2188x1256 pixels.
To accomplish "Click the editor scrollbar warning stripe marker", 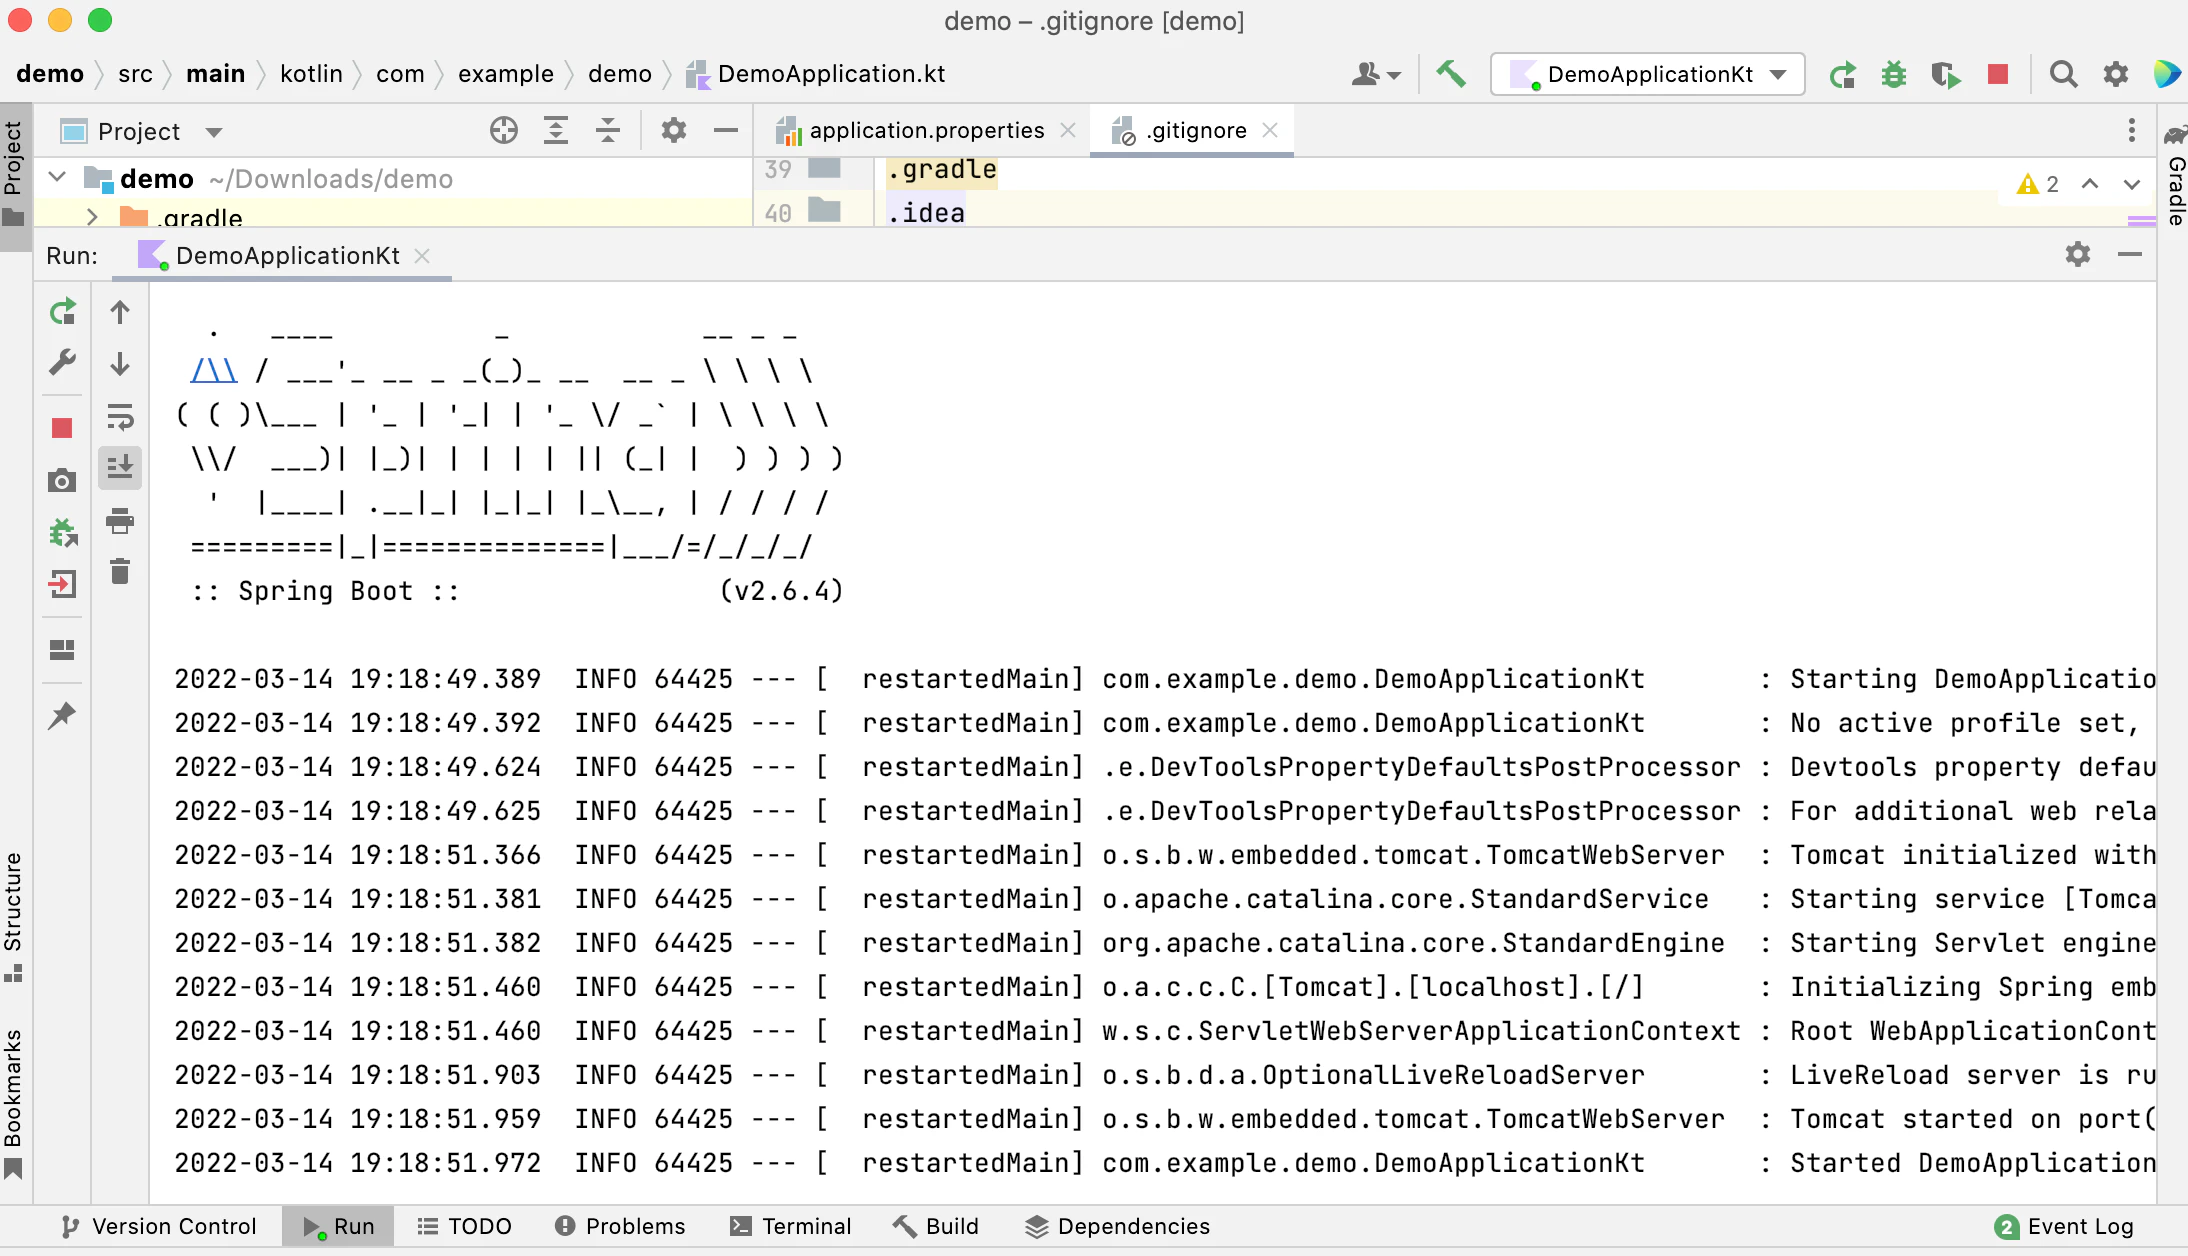I will click(2141, 220).
